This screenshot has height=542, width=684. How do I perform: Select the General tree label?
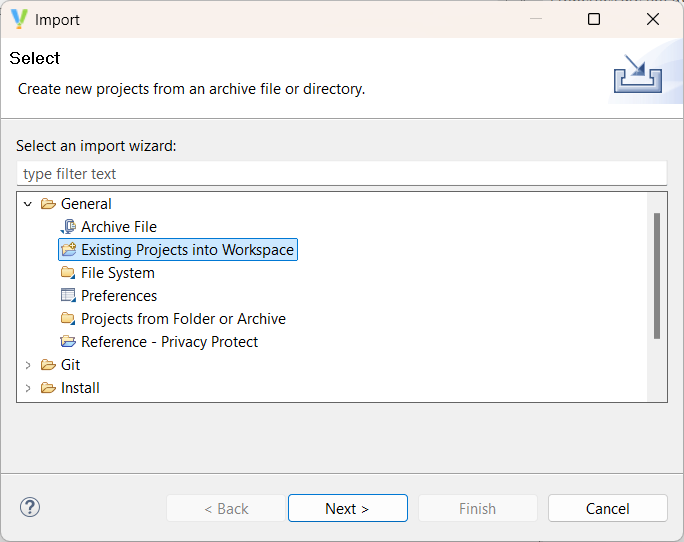[86, 204]
